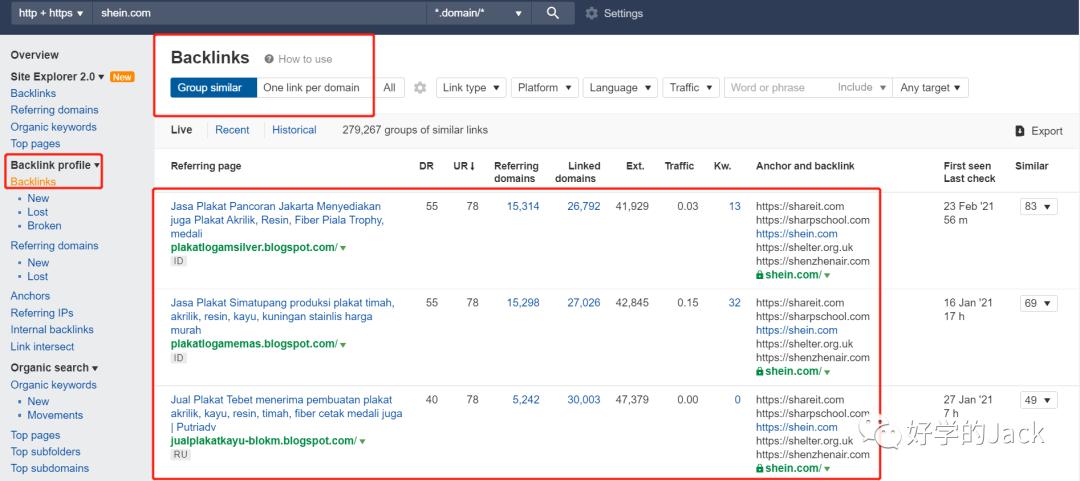Open Settings via the gear icon
Image resolution: width=1080 pixels, height=481 pixels.
(x=591, y=14)
